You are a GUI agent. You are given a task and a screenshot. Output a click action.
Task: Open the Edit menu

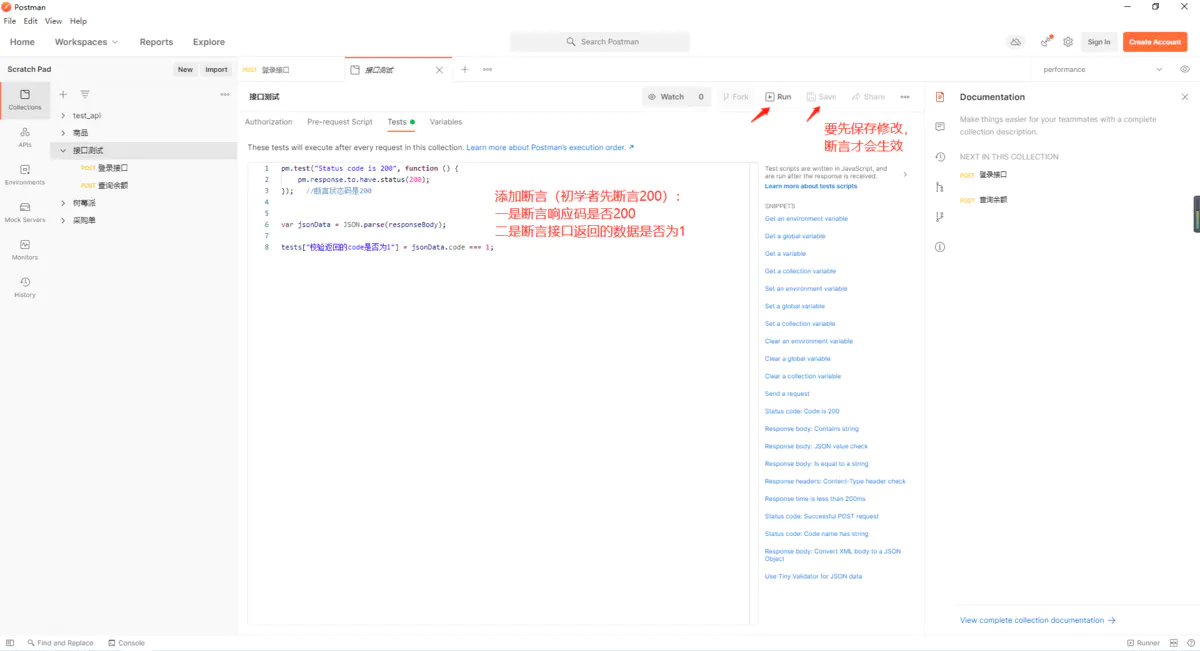pyautogui.click(x=31, y=21)
